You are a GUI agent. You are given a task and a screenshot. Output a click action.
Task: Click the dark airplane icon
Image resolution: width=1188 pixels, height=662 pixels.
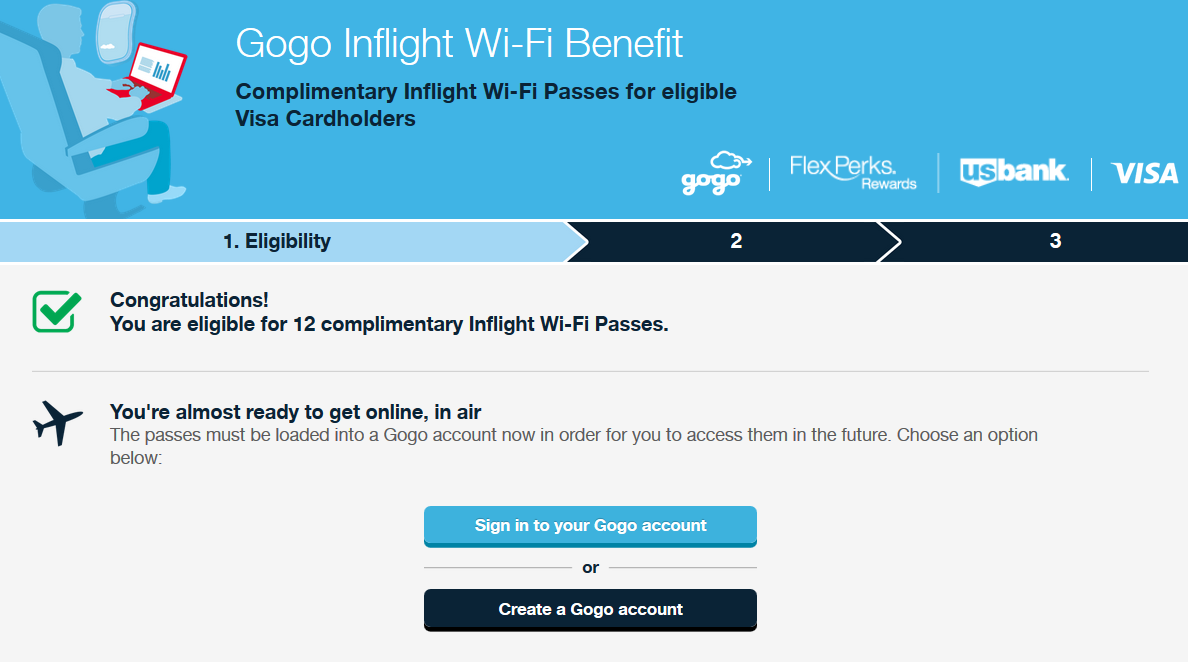click(x=57, y=423)
